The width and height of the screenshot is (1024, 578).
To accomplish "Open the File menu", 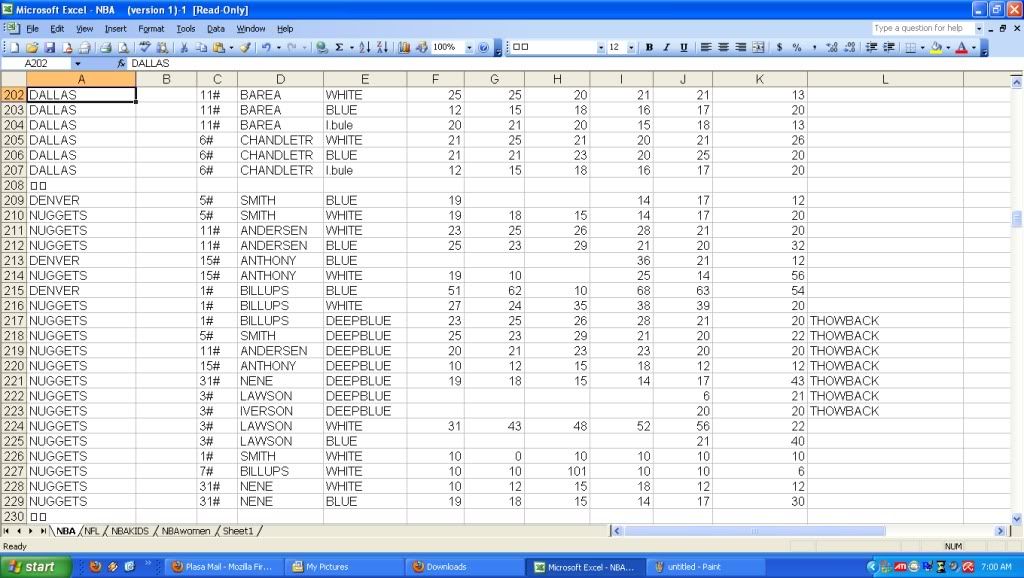I will click(32, 29).
